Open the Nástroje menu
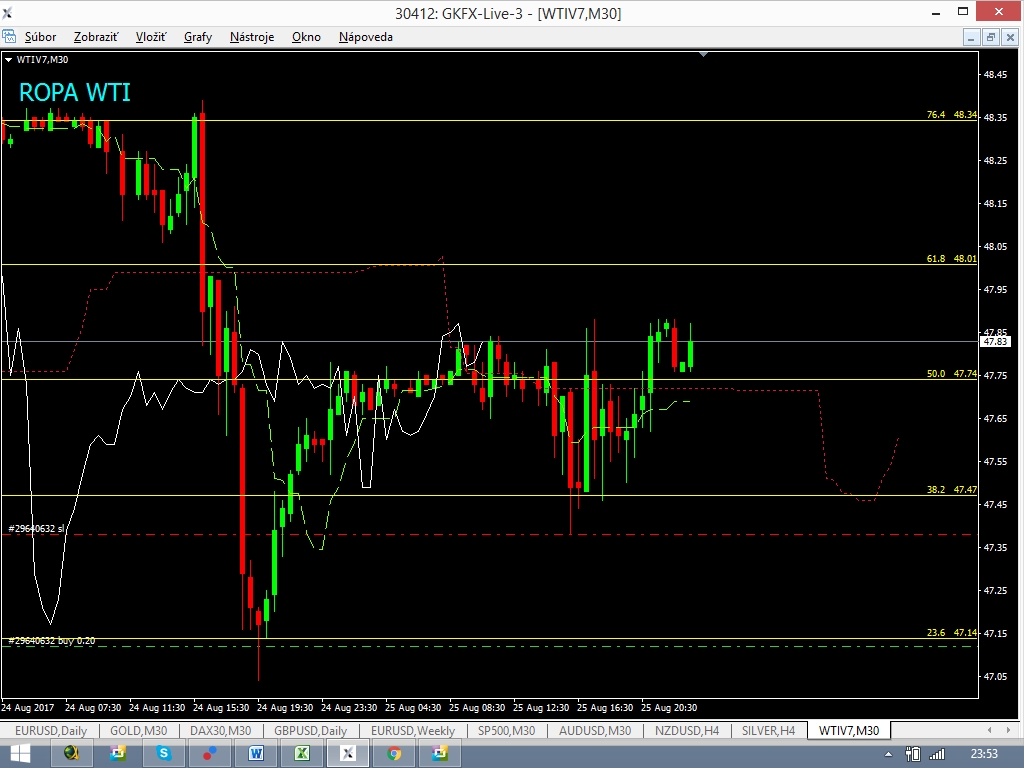The image size is (1024, 768). pos(252,37)
